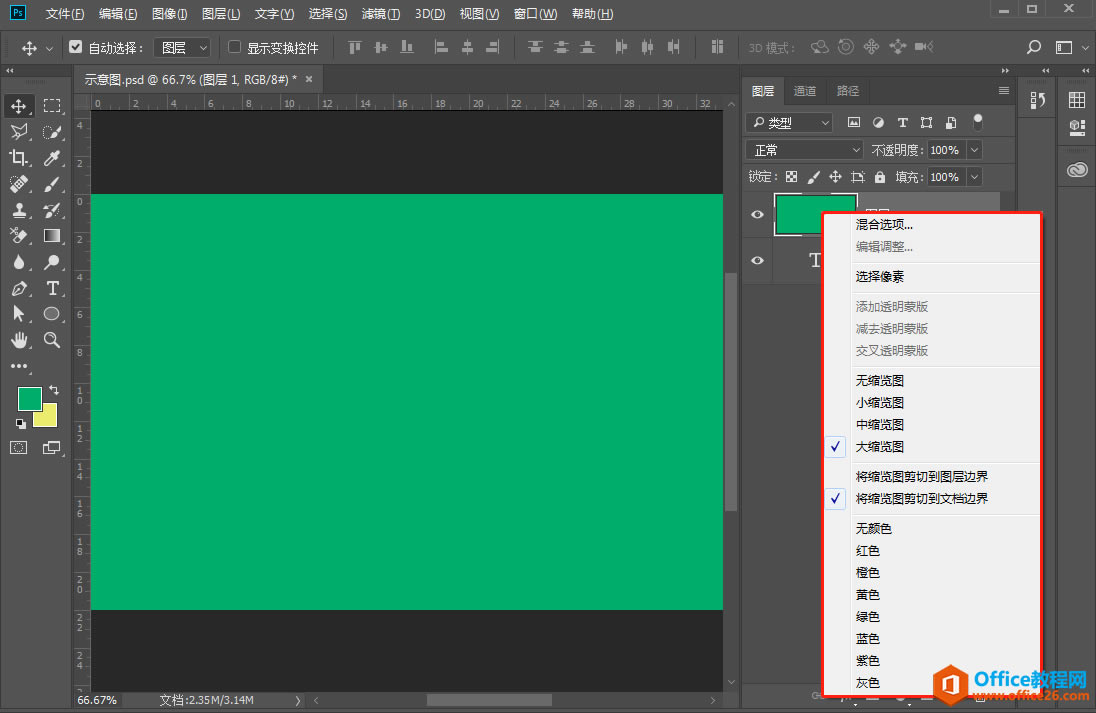This screenshot has width=1096, height=713.
Task: Switch to the Paths tab
Action: tap(848, 91)
